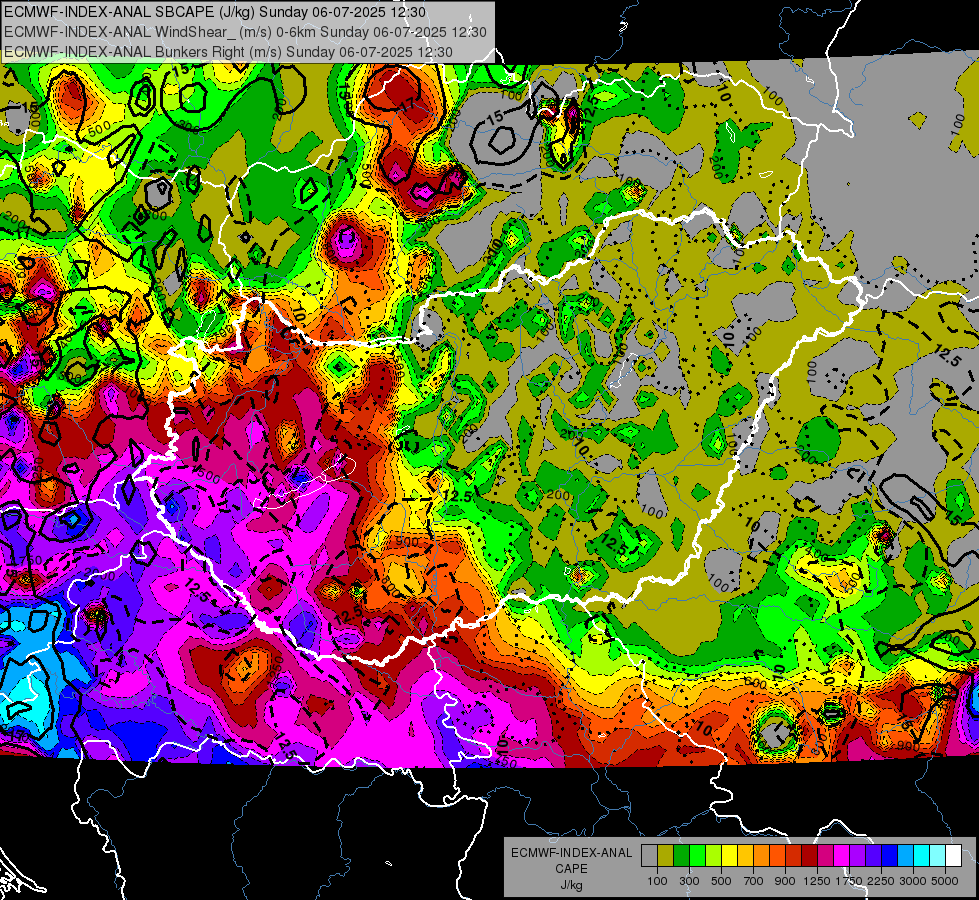Click the legend CAPE label

coord(571,868)
